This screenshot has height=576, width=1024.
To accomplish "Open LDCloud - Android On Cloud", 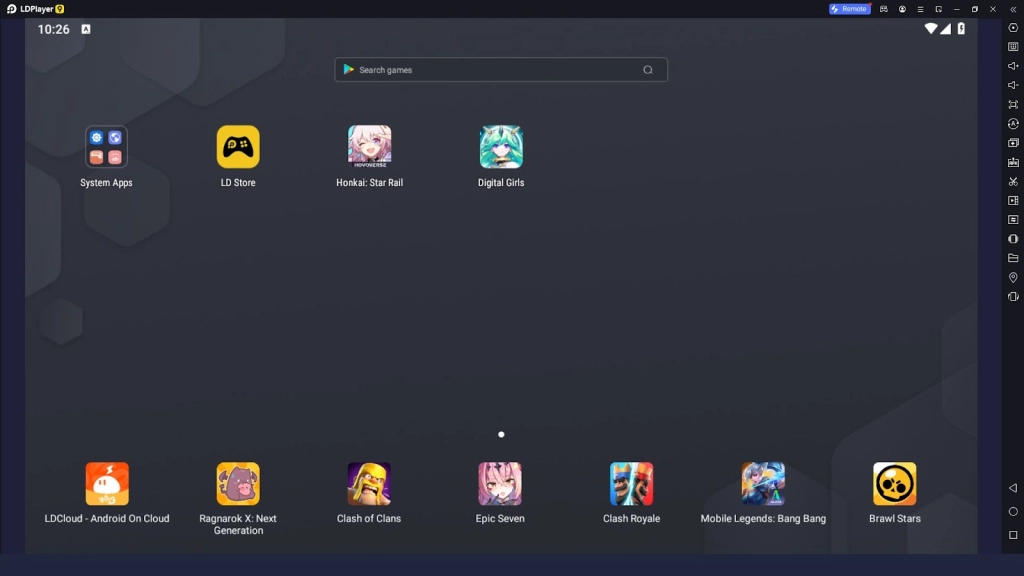I will click(x=106, y=484).
